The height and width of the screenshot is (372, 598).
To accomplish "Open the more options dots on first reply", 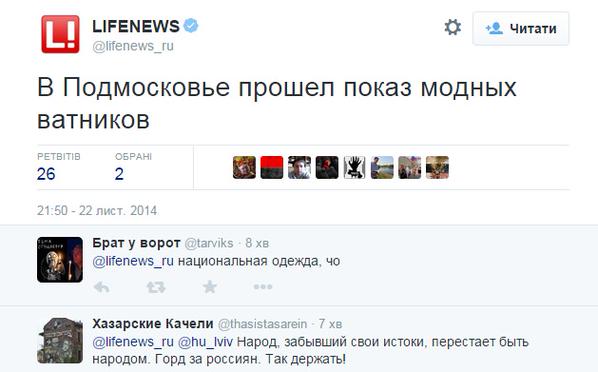I will (263, 287).
